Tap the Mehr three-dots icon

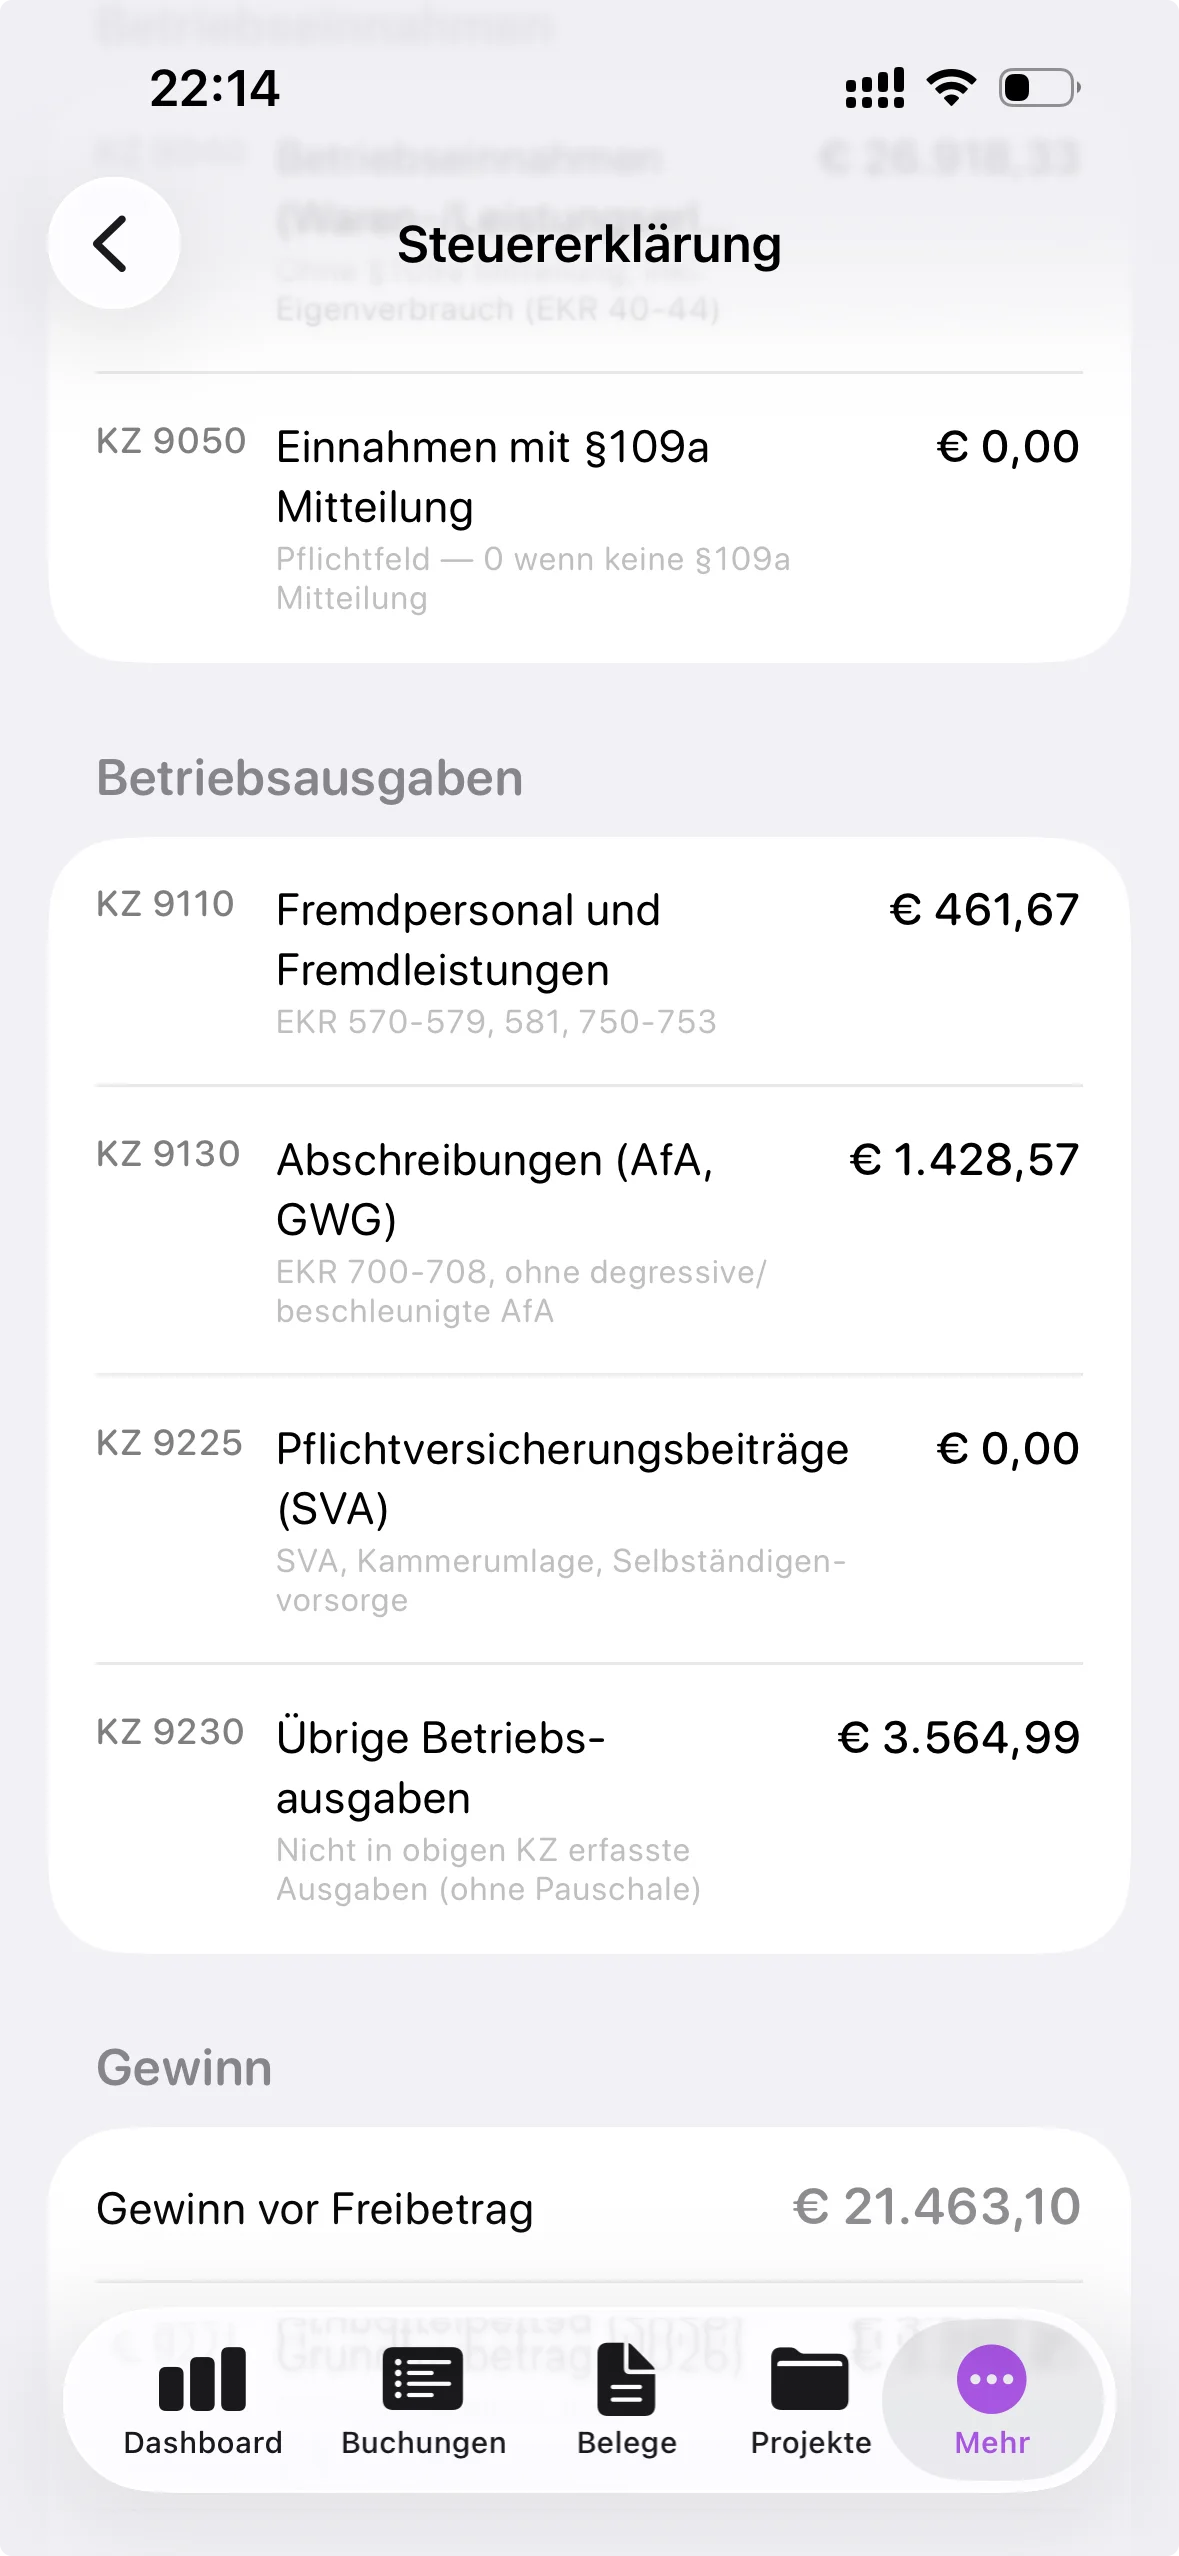pyautogui.click(x=992, y=2379)
